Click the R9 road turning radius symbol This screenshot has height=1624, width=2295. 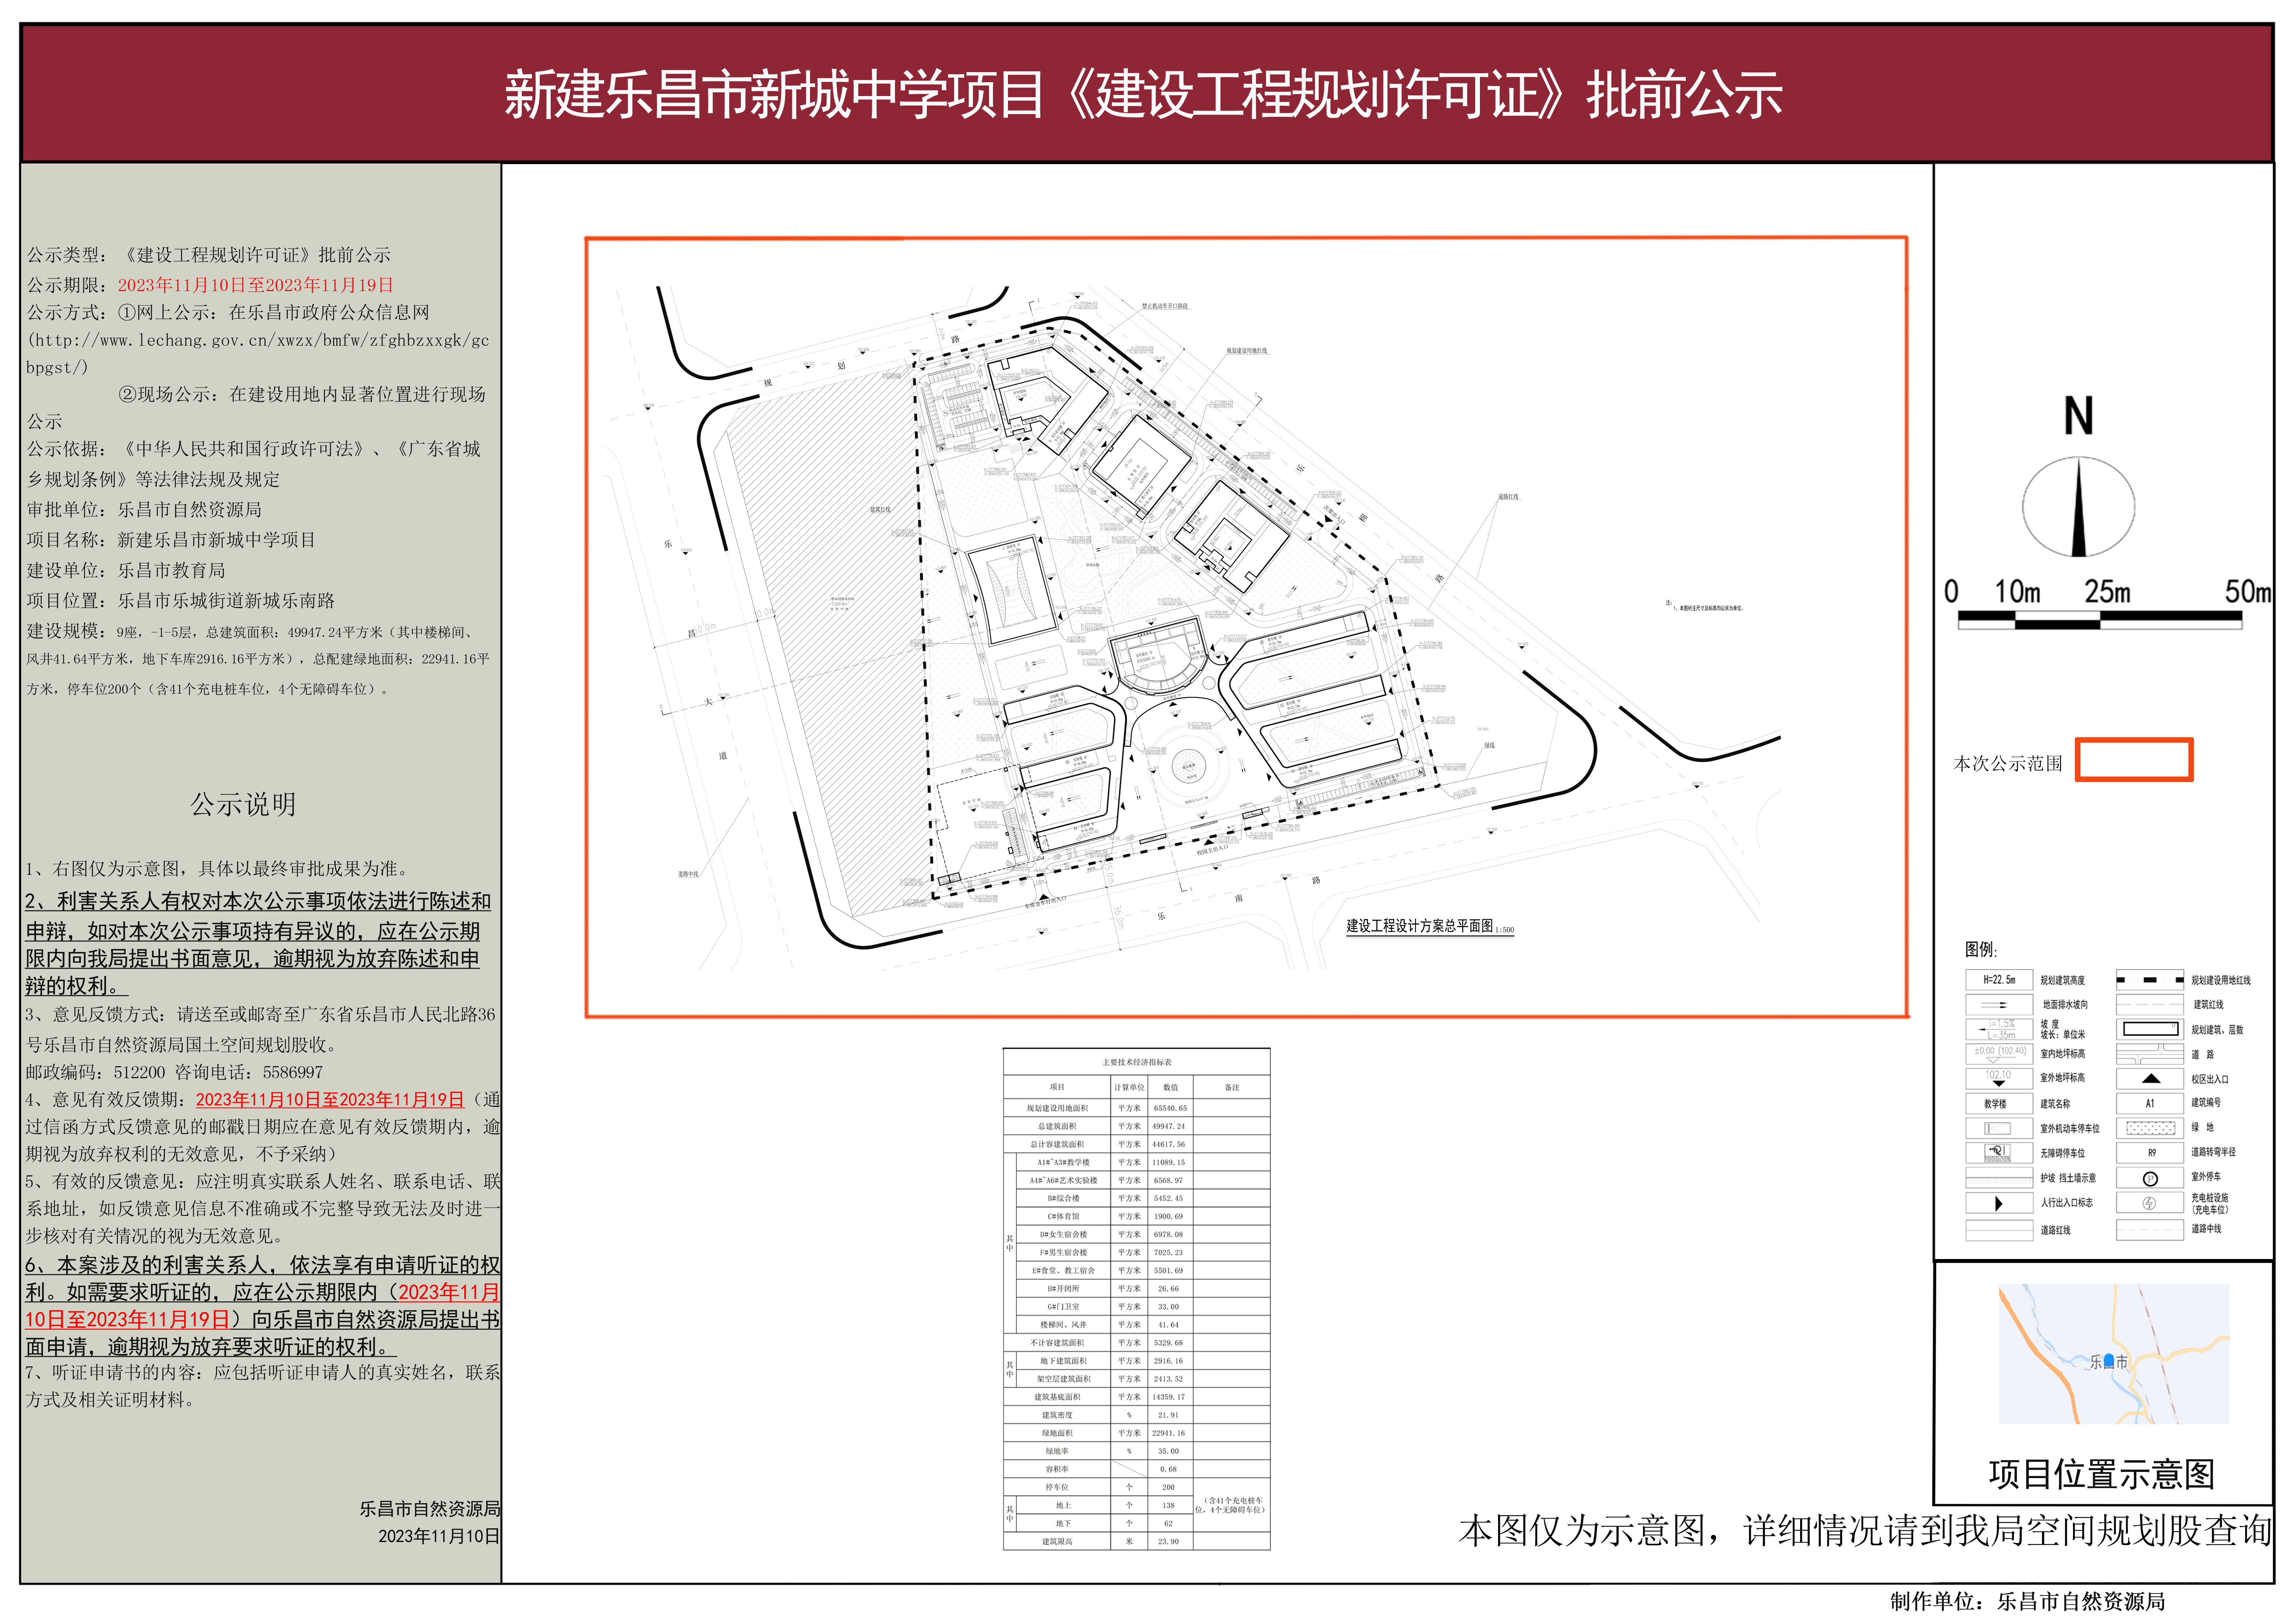2150,1153
